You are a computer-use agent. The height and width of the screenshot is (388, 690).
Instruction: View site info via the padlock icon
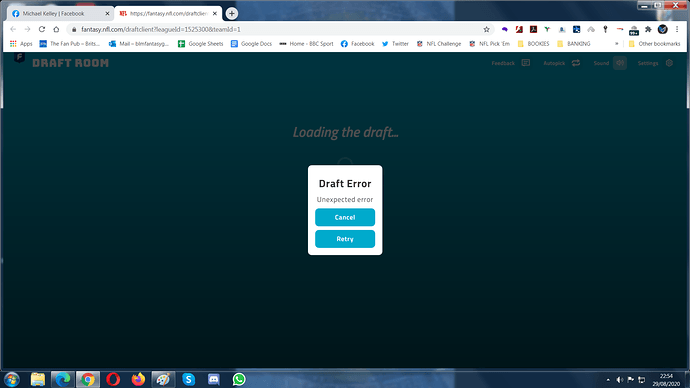click(74, 29)
